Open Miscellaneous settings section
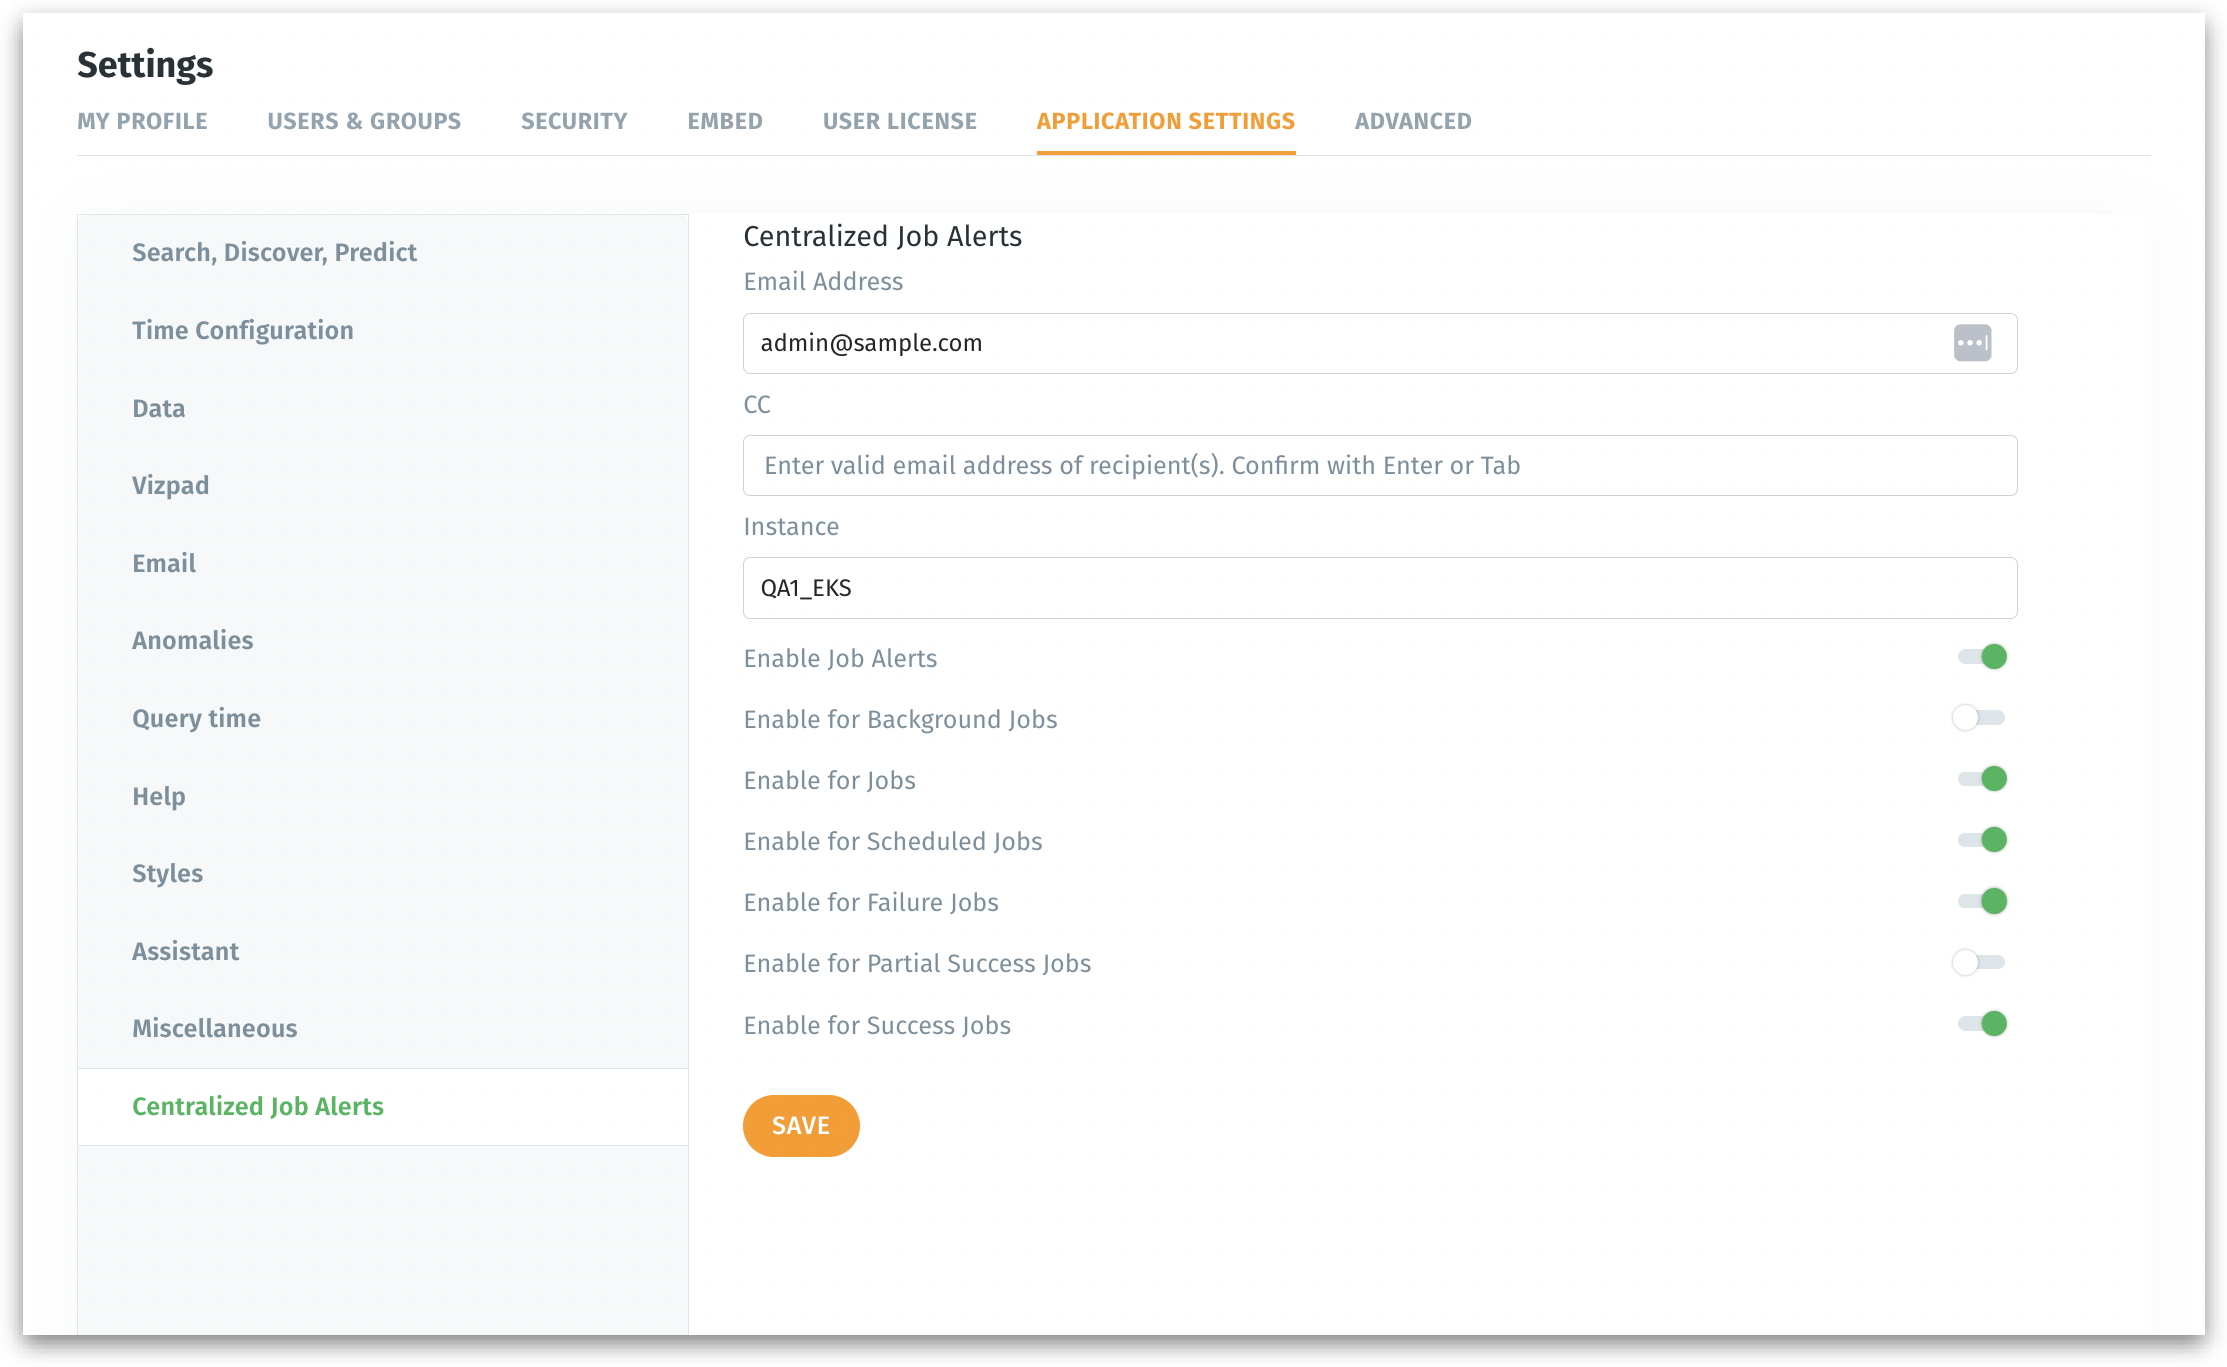2227x1367 pixels. point(215,1028)
